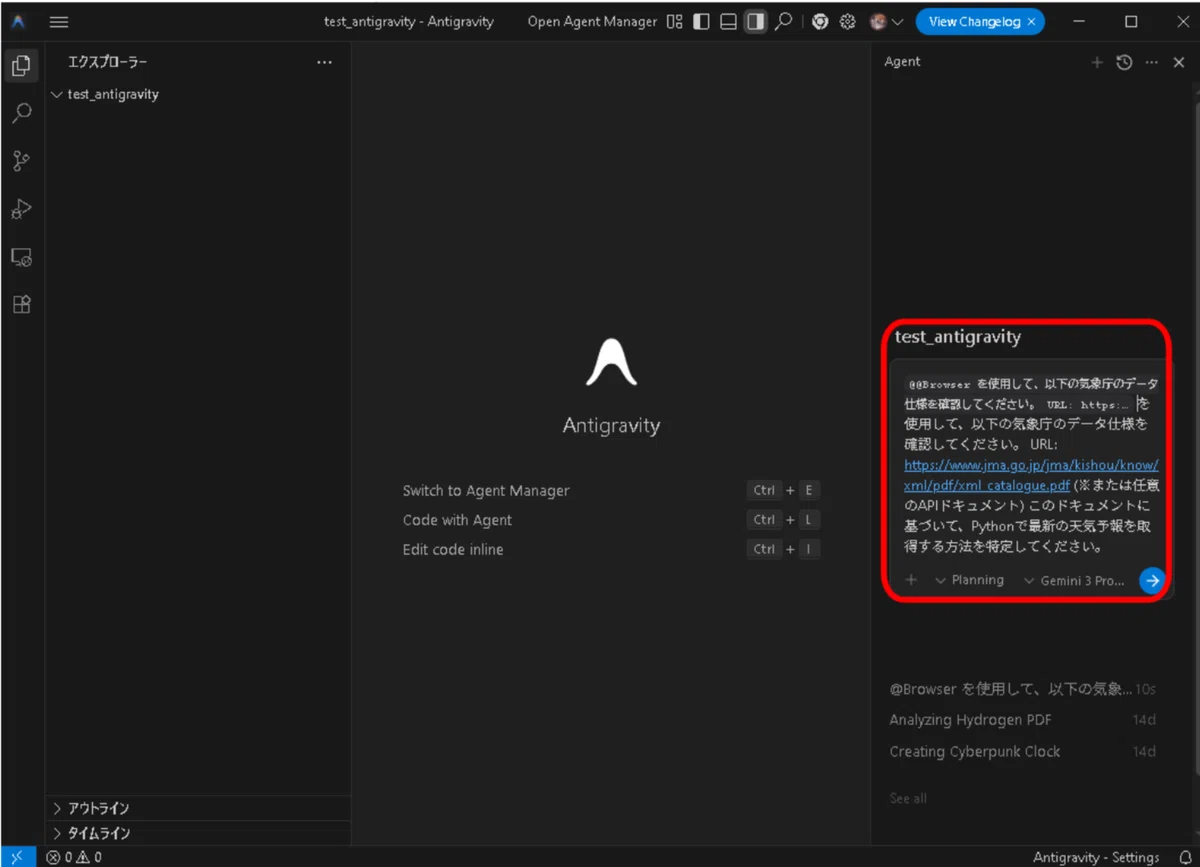The image size is (1200, 867).
Task: Click the Open Agent Manager button
Action: coord(593,21)
